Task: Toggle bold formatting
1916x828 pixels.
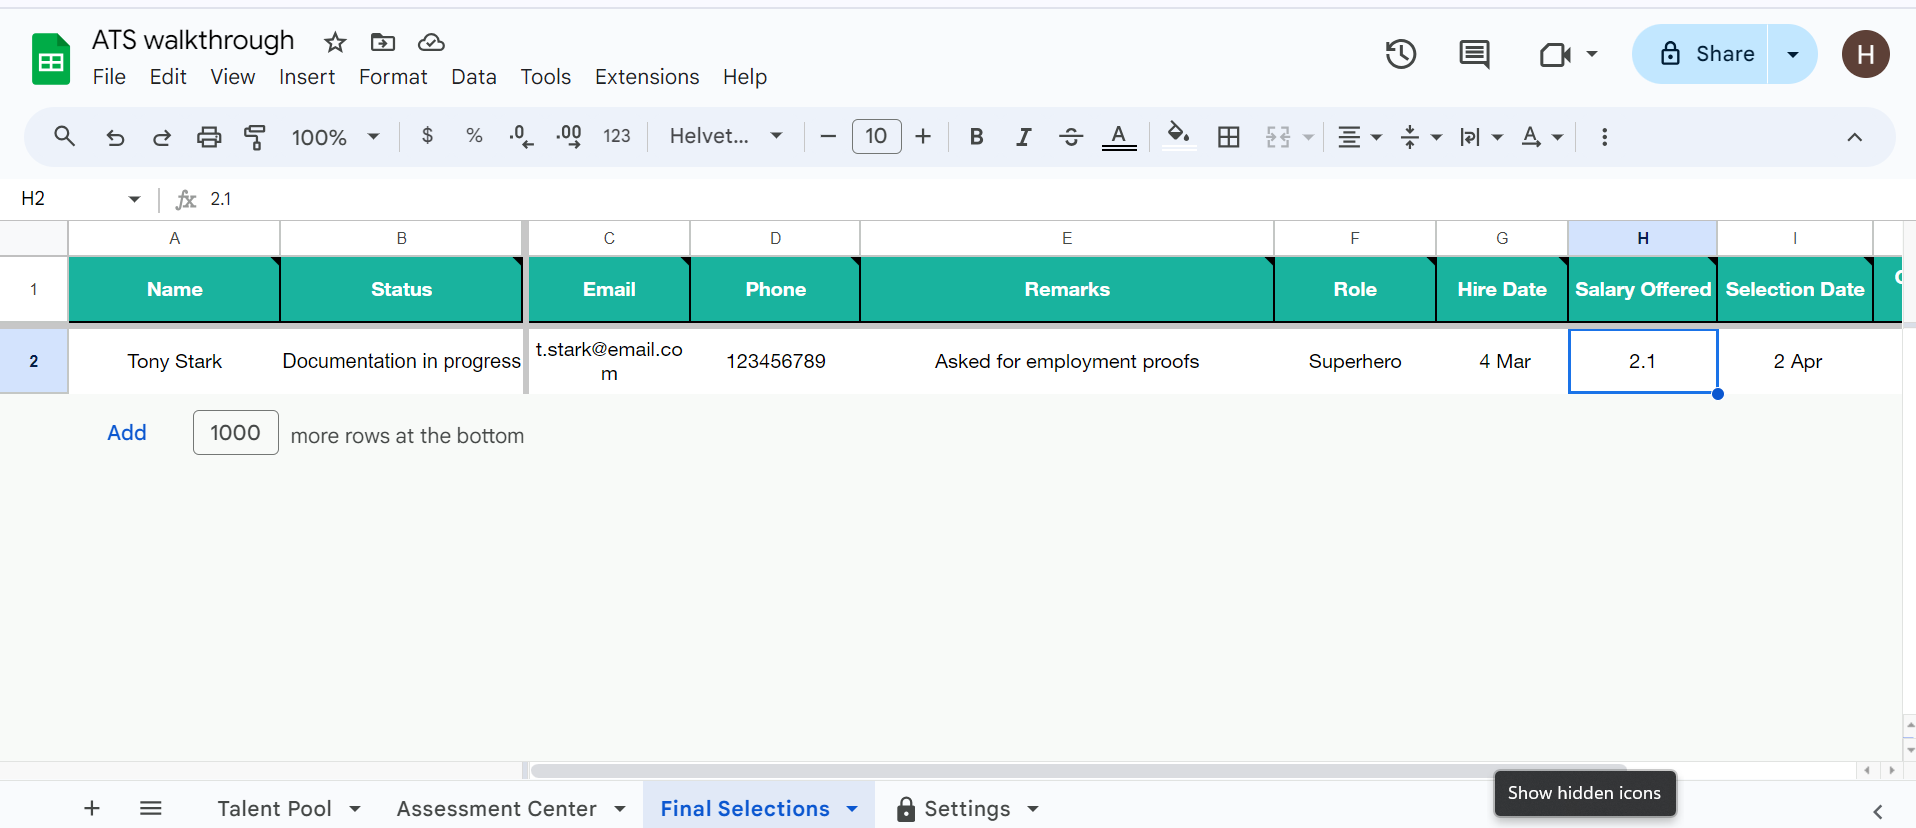Action: tap(977, 137)
